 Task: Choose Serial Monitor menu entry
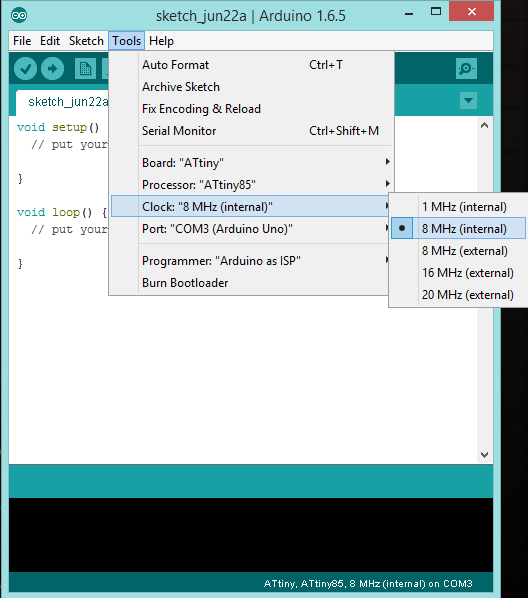pyautogui.click(x=251, y=131)
